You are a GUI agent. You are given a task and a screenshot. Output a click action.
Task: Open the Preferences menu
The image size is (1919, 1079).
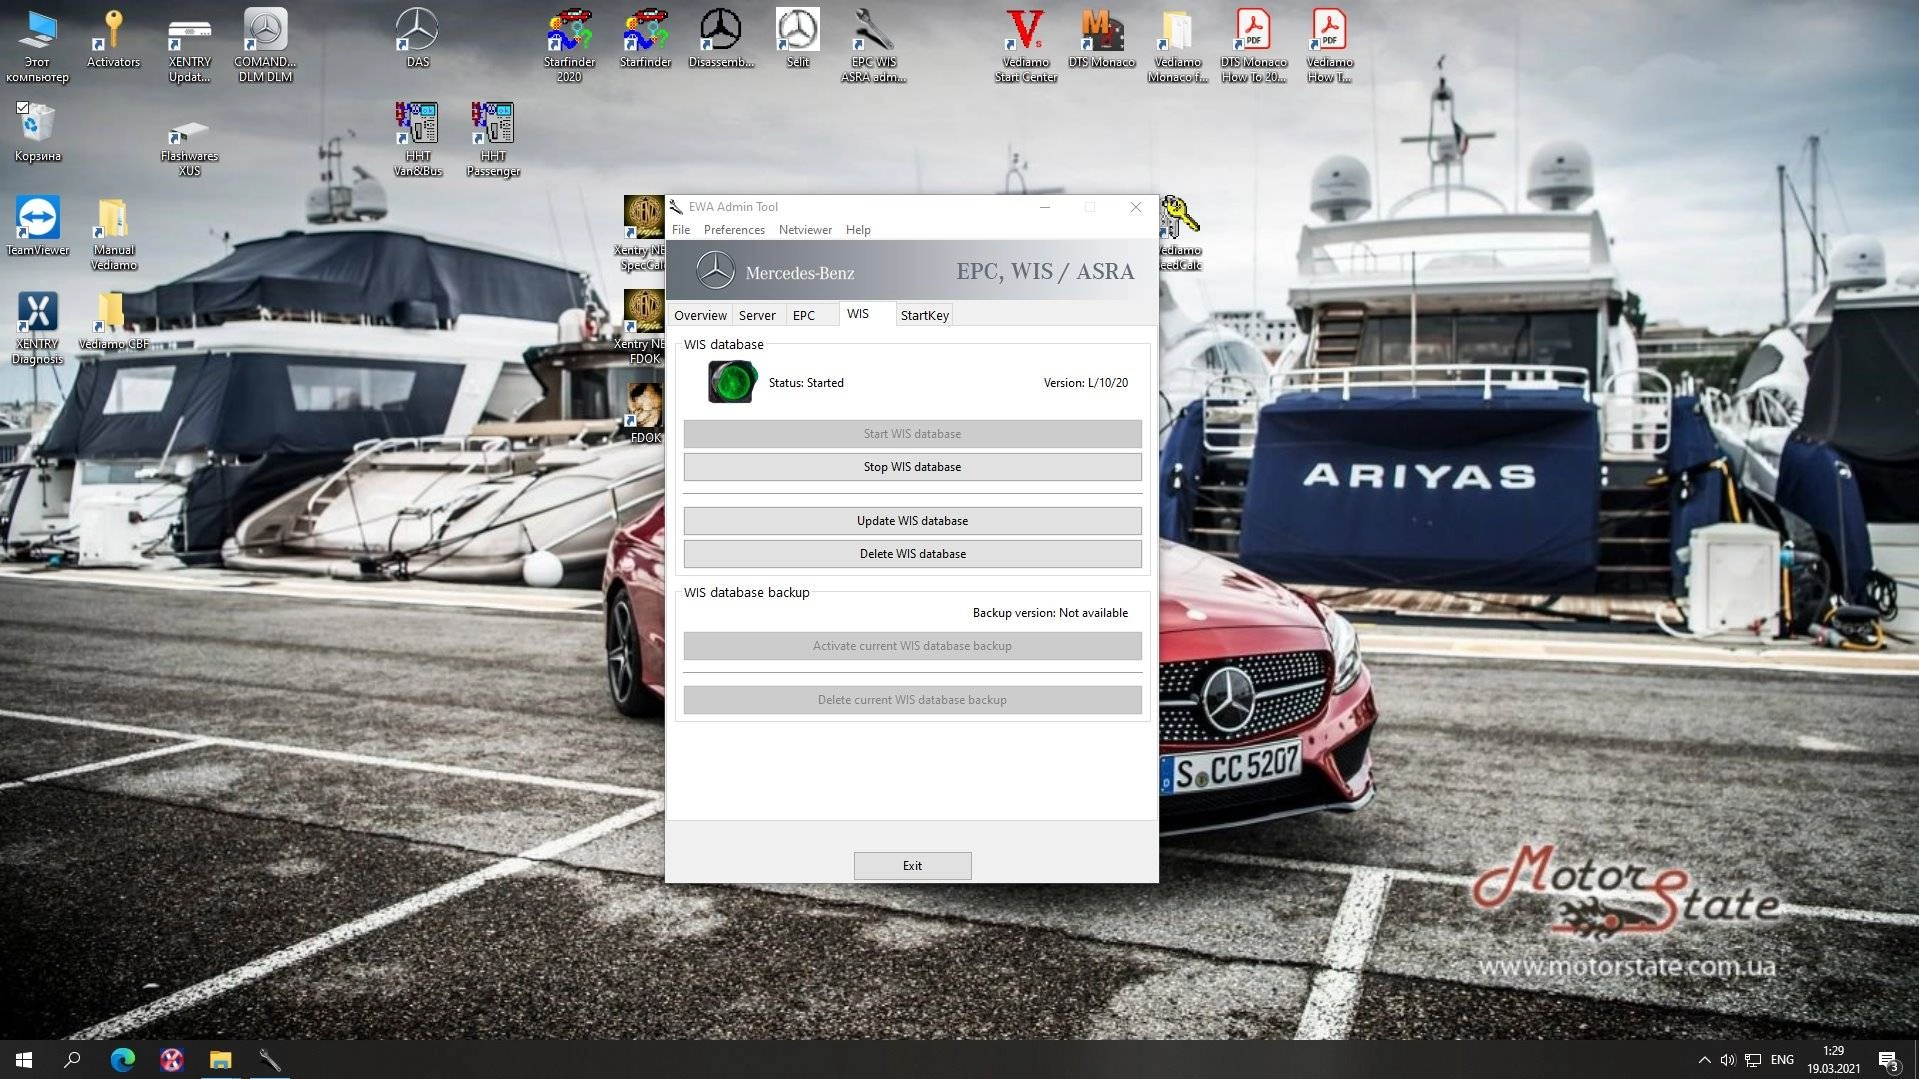tap(734, 230)
